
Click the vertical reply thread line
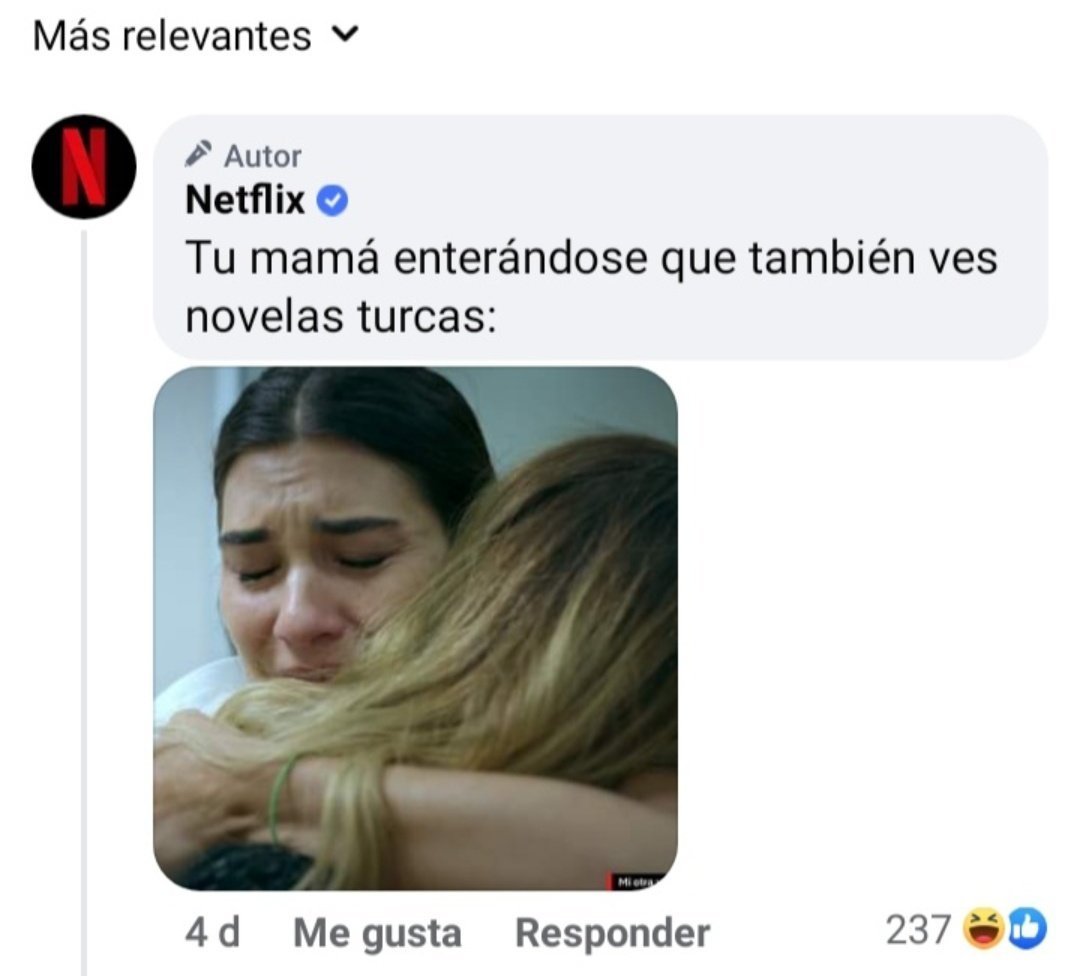pos(84,603)
